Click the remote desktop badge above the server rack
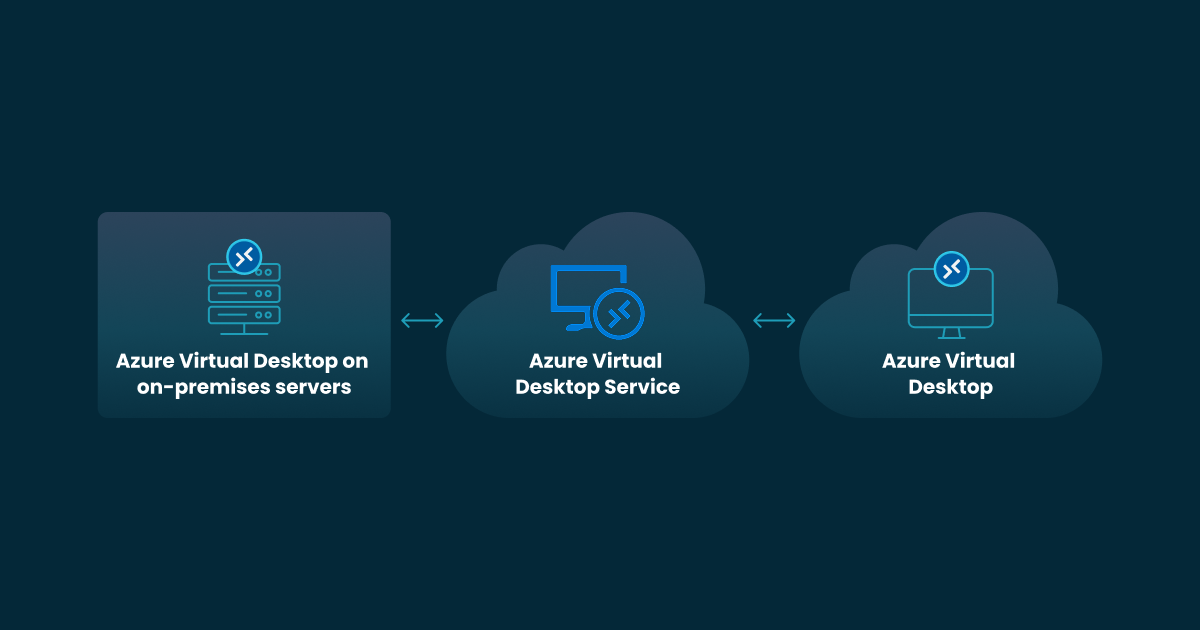 point(244,257)
